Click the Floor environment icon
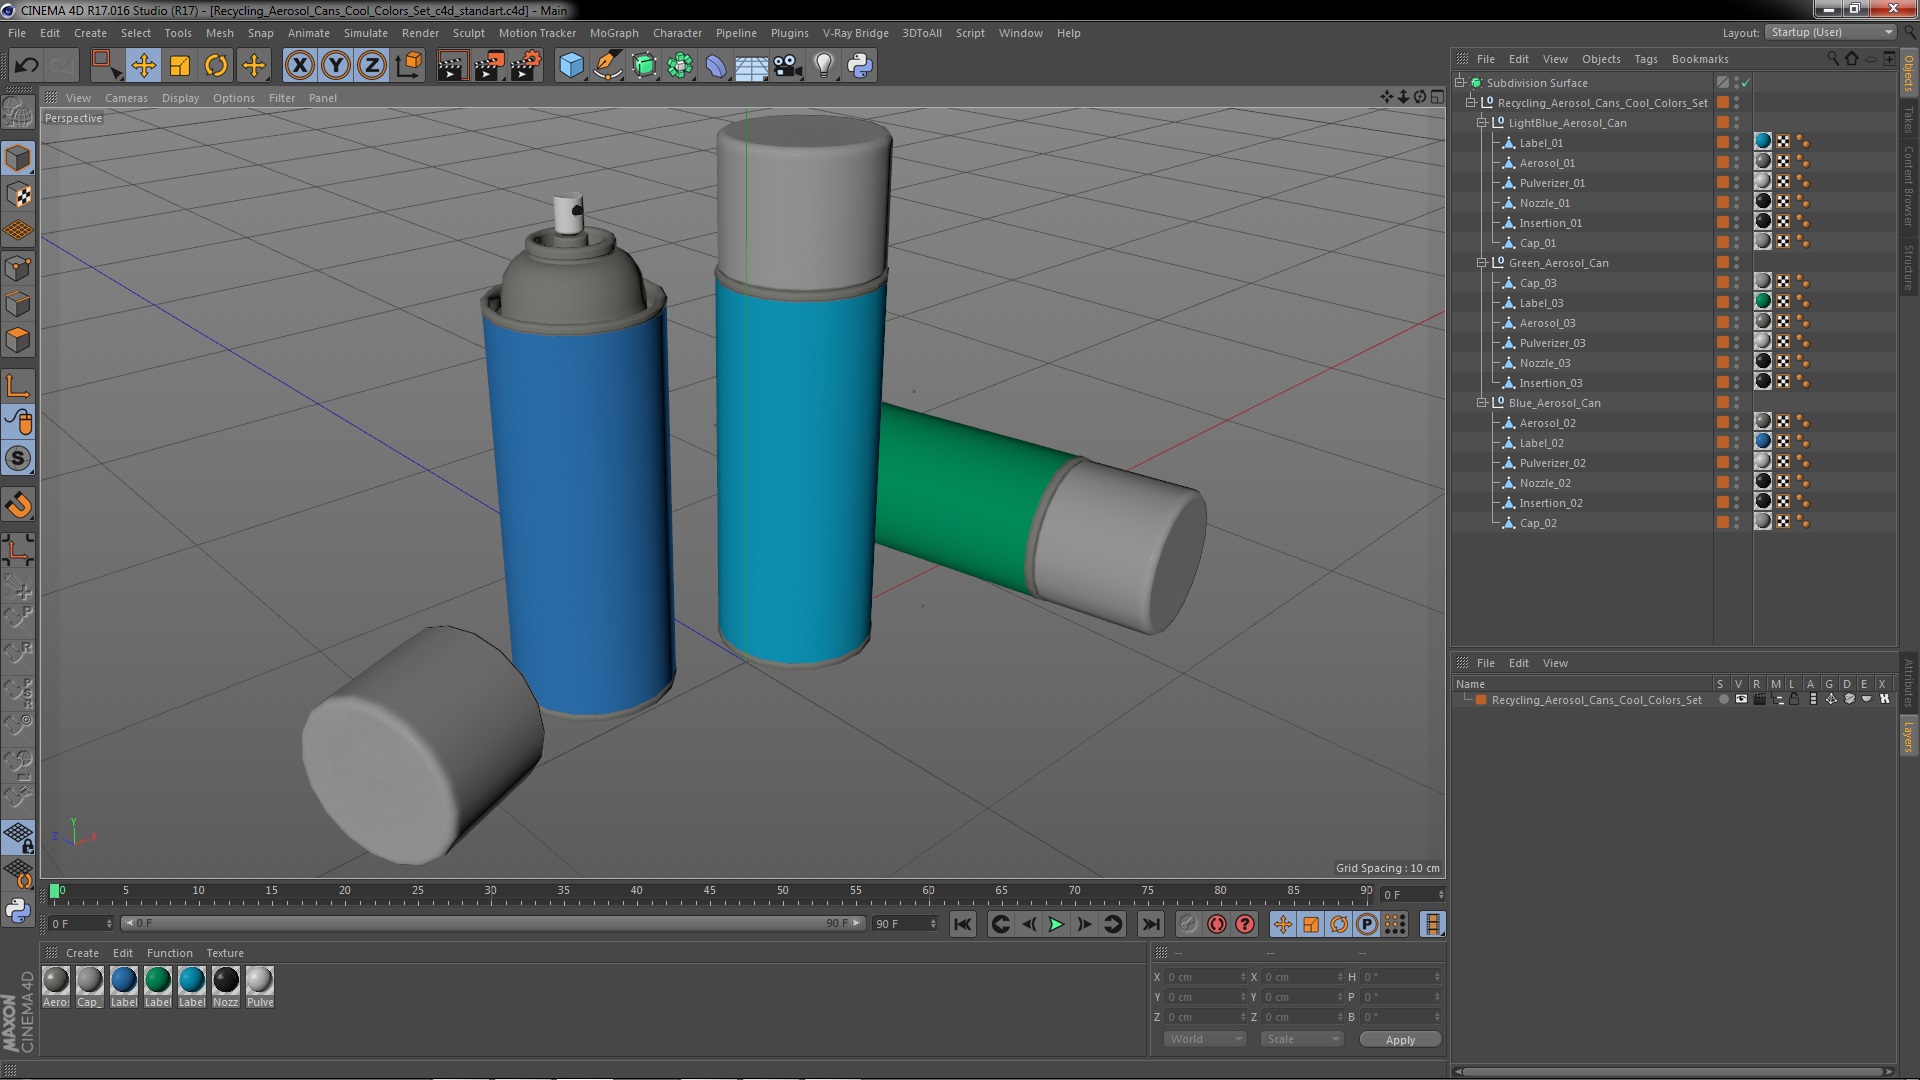The image size is (1920, 1080). [752, 66]
